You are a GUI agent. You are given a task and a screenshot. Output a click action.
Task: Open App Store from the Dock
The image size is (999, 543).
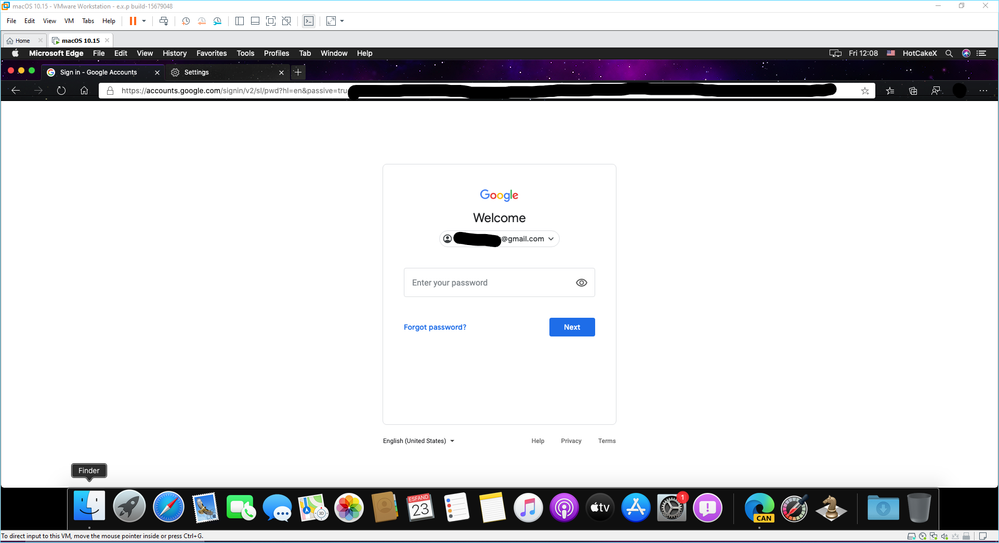[635, 508]
